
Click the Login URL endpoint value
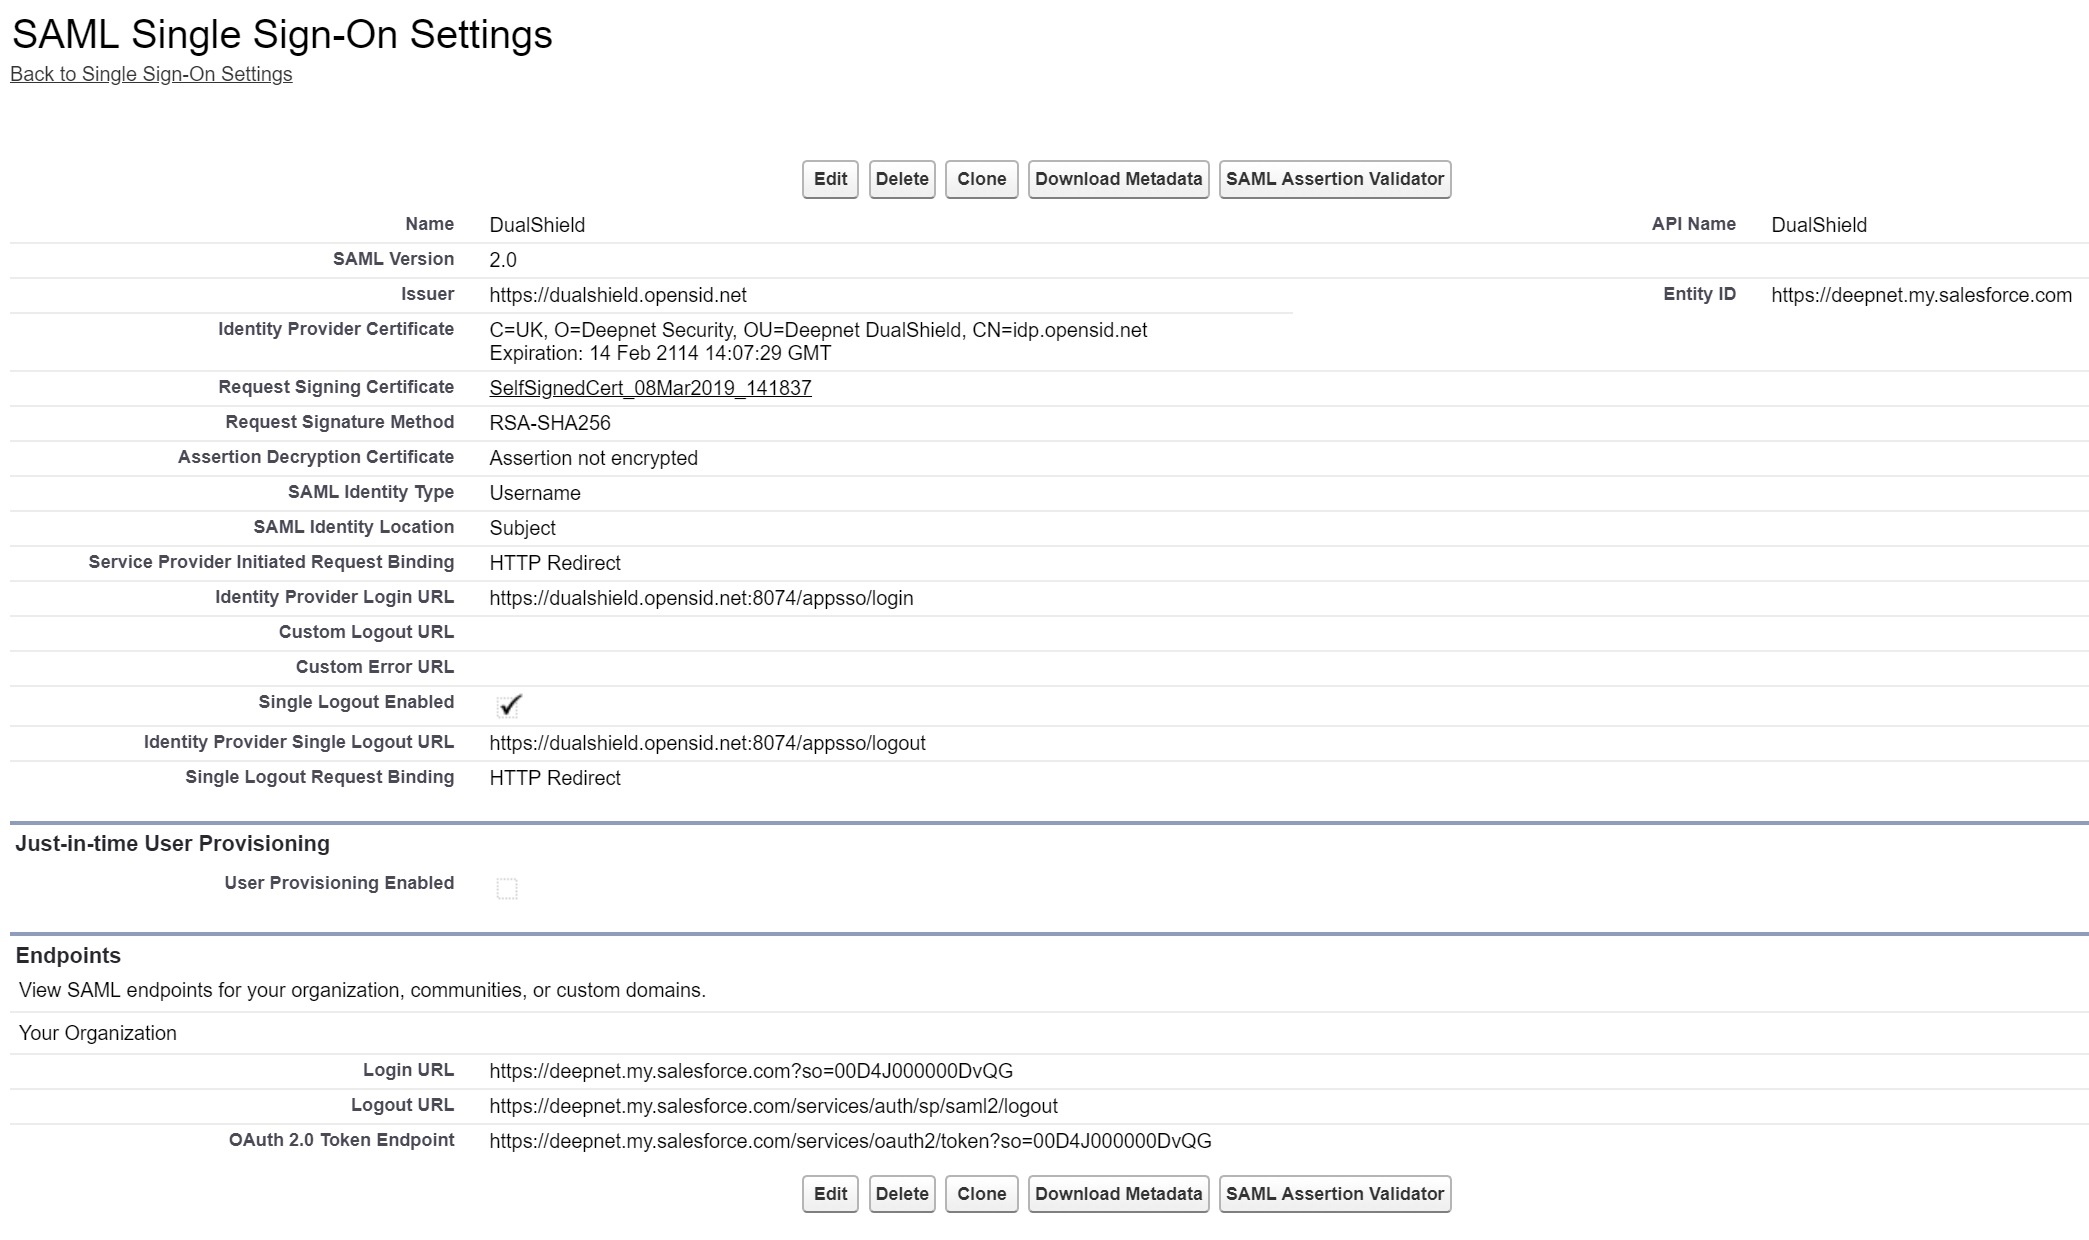point(750,1071)
